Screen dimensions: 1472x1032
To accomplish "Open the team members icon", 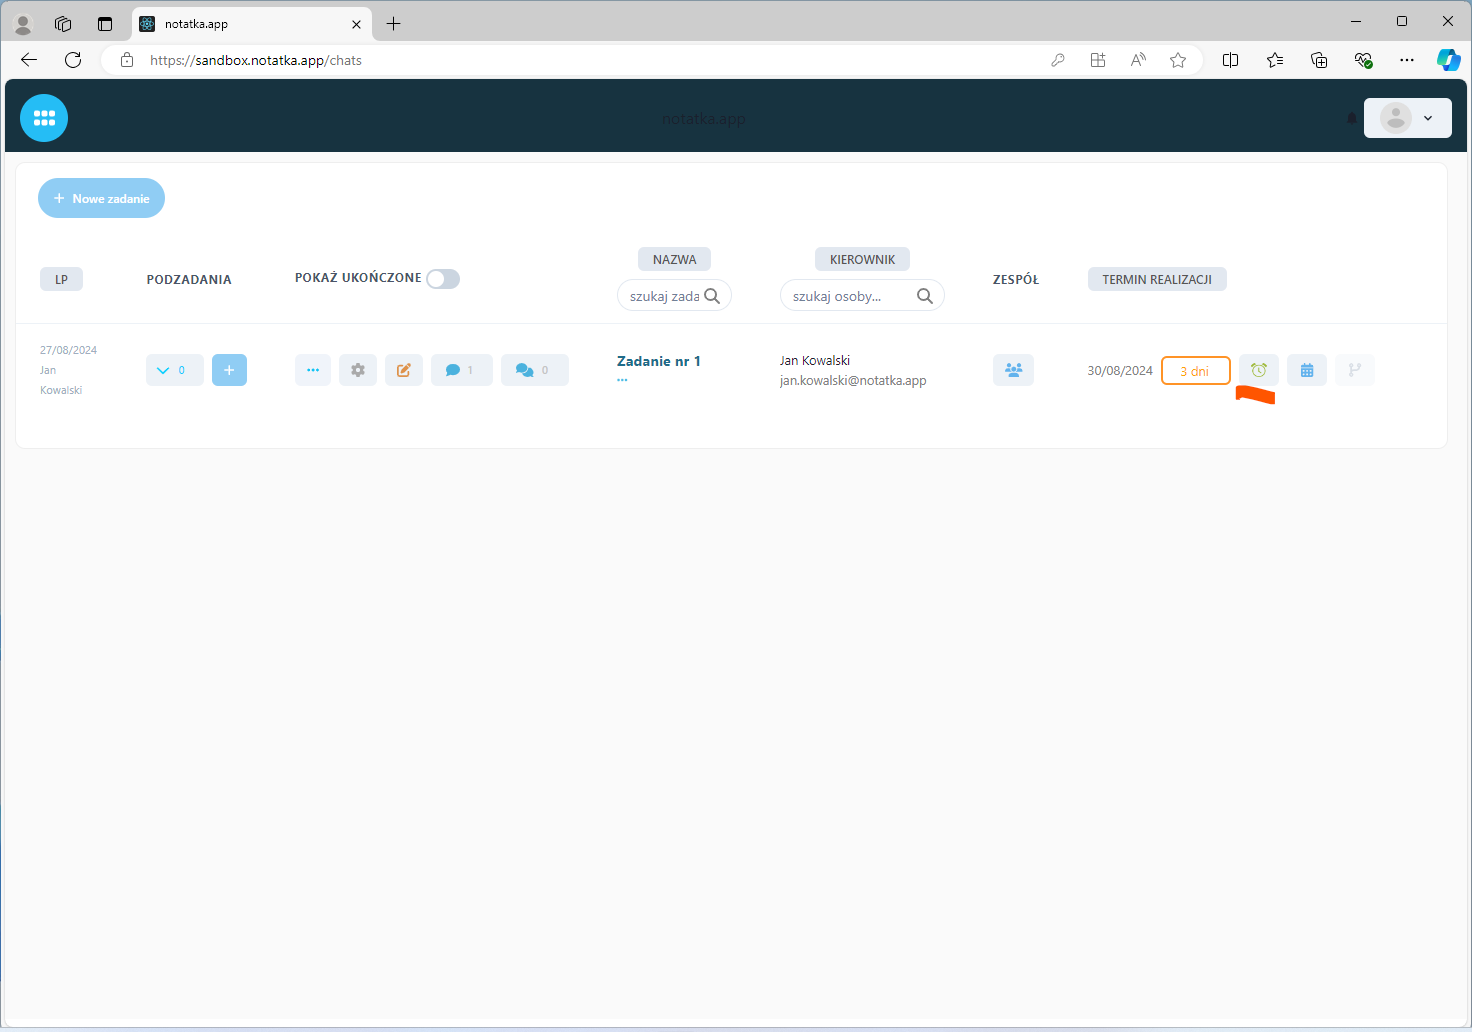I will point(1013,370).
